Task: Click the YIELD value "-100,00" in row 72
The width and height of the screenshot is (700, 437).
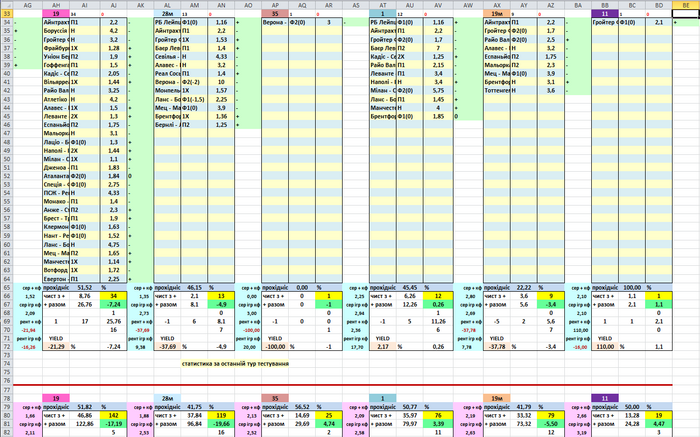Action: [275, 347]
